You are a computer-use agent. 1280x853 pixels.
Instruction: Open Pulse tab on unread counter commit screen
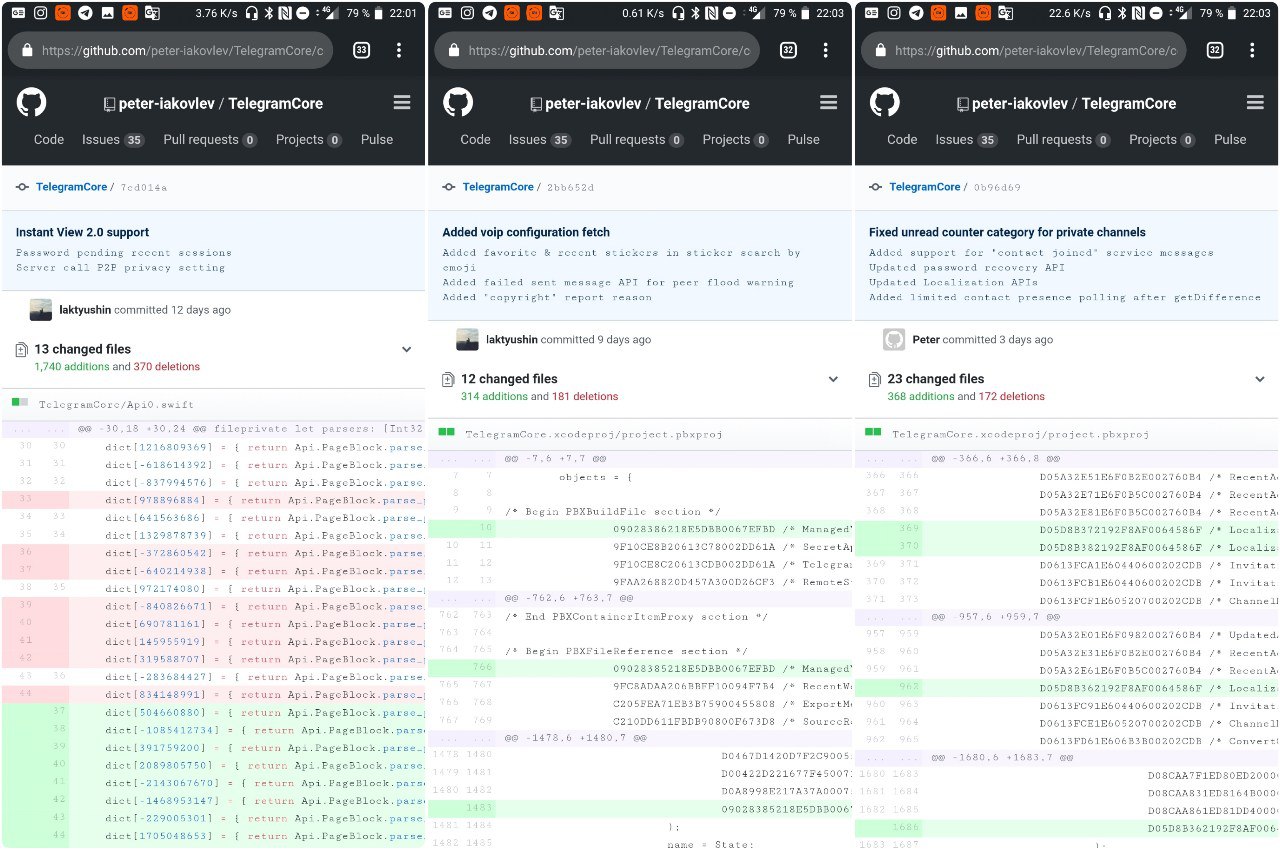coord(1230,140)
